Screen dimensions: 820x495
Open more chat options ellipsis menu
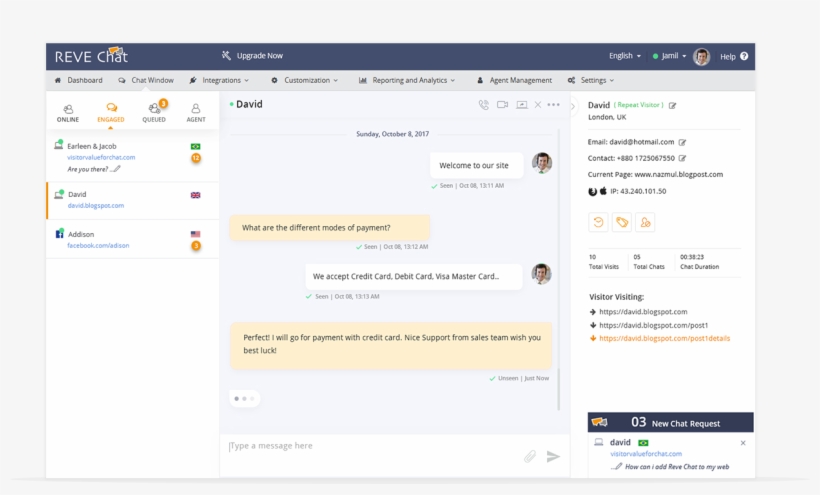[553, 105]
